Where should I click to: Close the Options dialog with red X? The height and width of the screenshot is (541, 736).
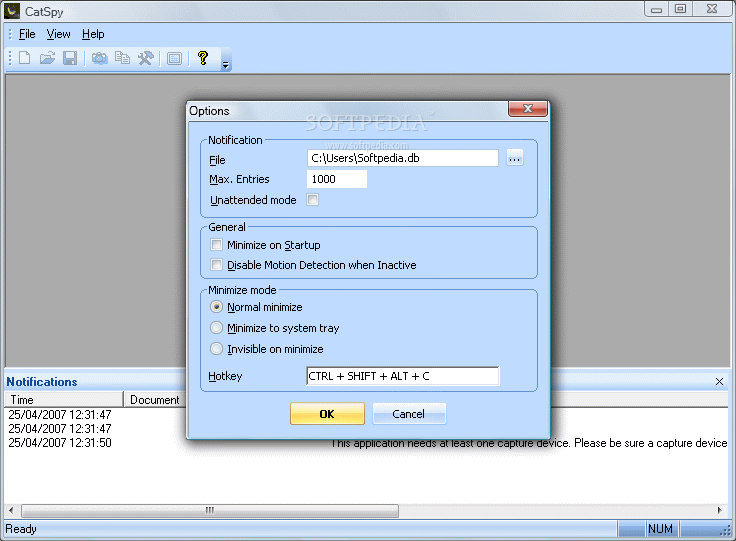tap(528, 109)
